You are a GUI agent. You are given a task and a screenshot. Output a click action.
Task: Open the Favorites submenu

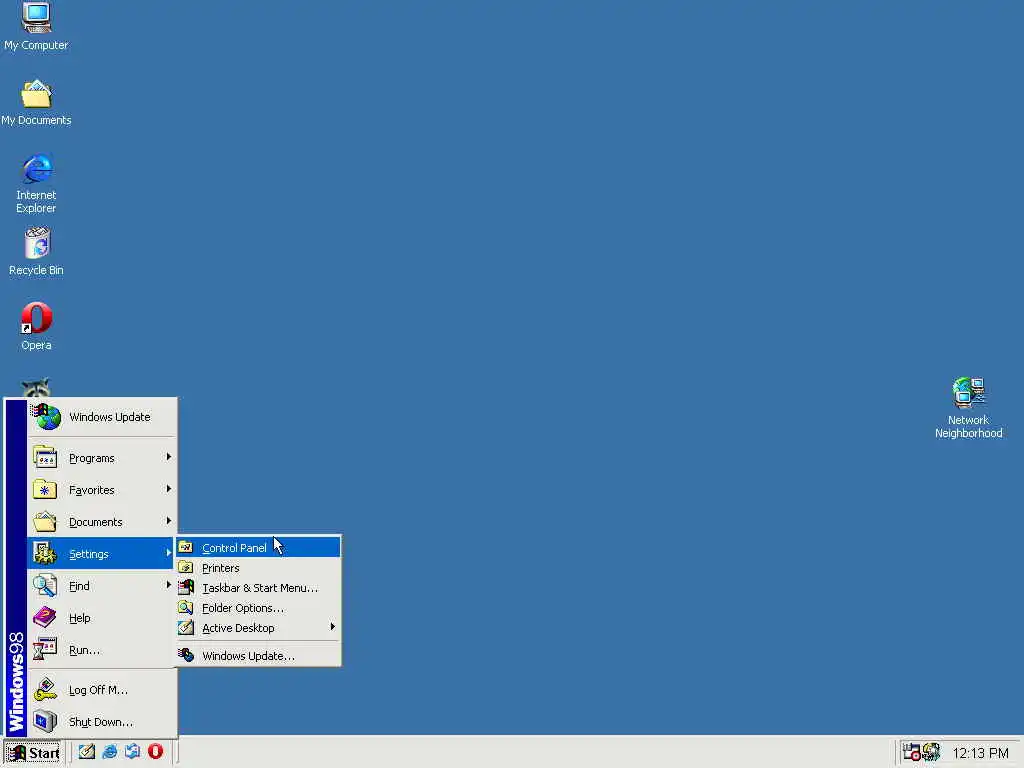[102, 490]
